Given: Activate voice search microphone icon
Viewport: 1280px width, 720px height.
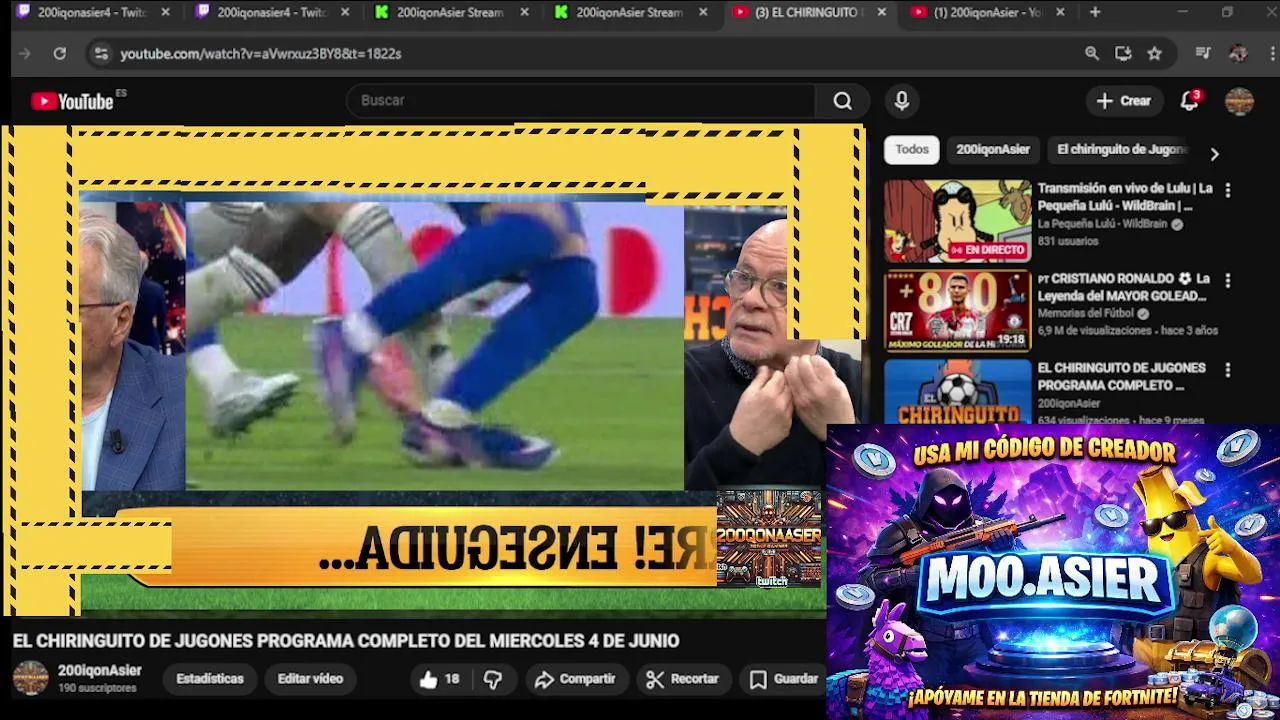Looking at the screenshot, I should (x=901, y=101).
